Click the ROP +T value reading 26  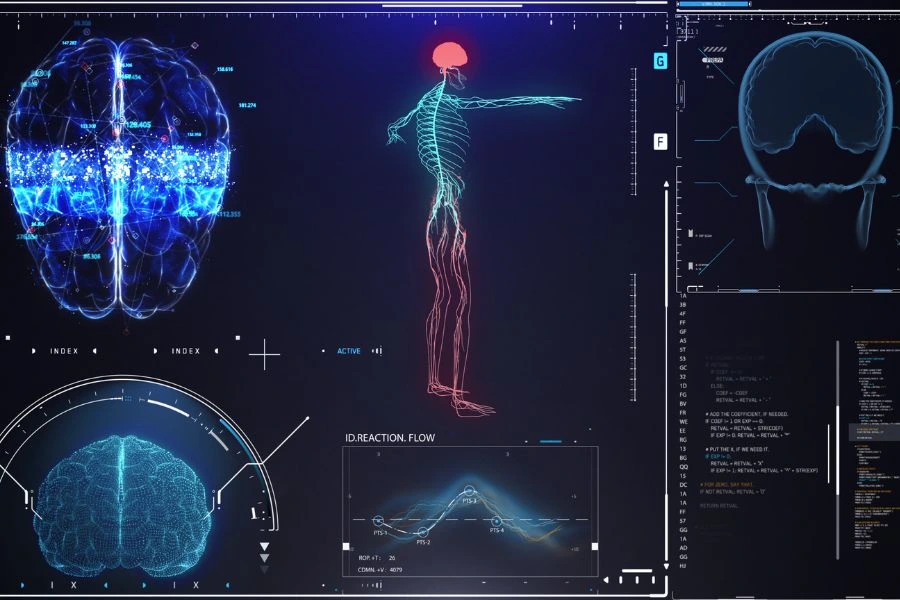tap(391, 558)
